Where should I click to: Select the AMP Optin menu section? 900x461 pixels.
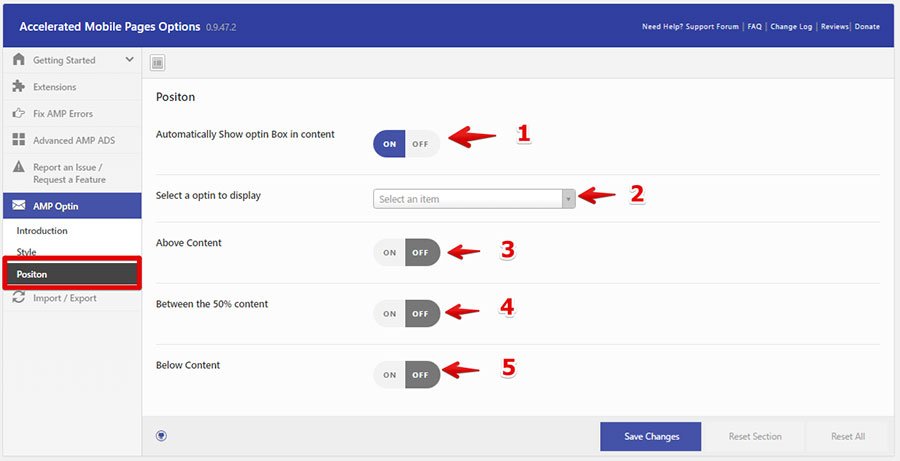pos(72,206)
